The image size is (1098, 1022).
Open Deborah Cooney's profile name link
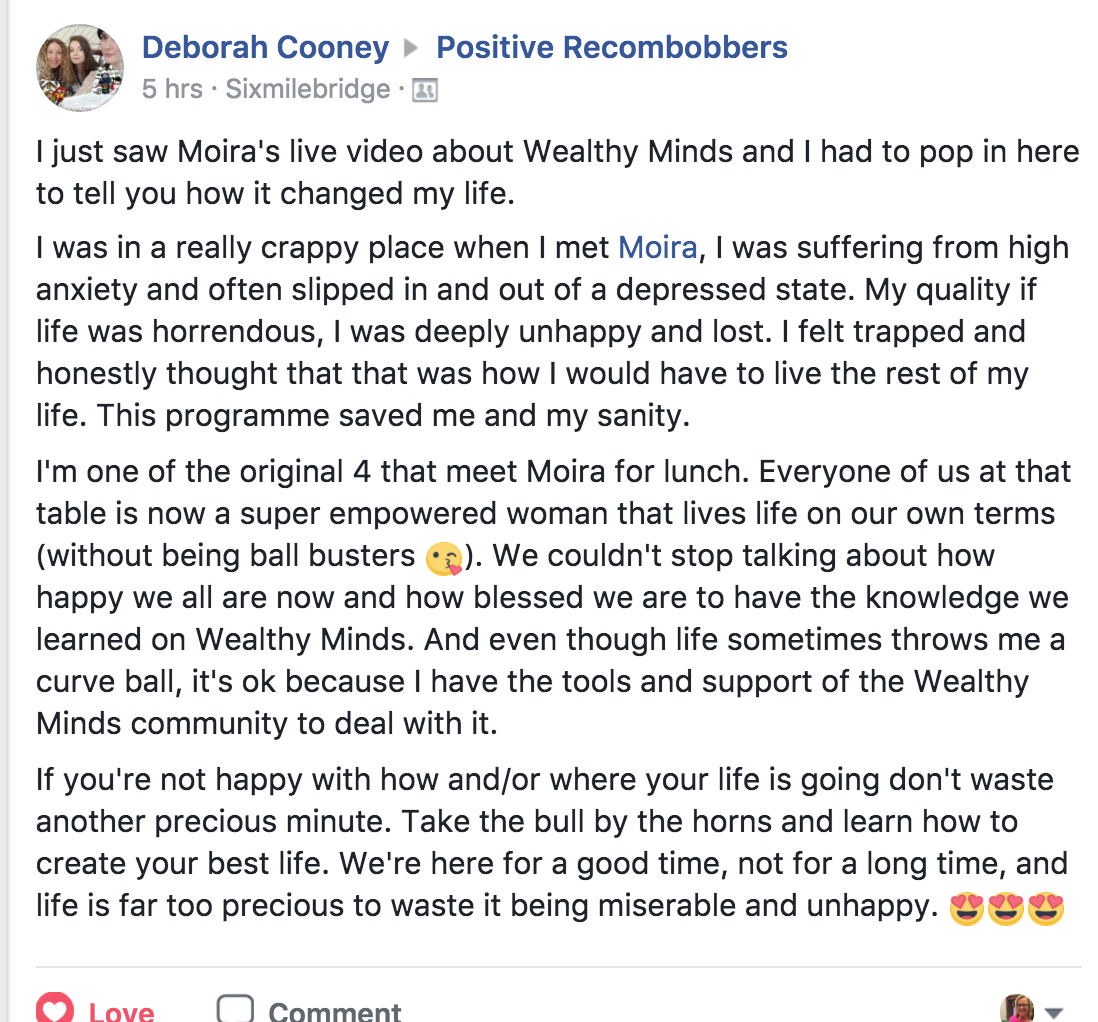pos(265,47)
